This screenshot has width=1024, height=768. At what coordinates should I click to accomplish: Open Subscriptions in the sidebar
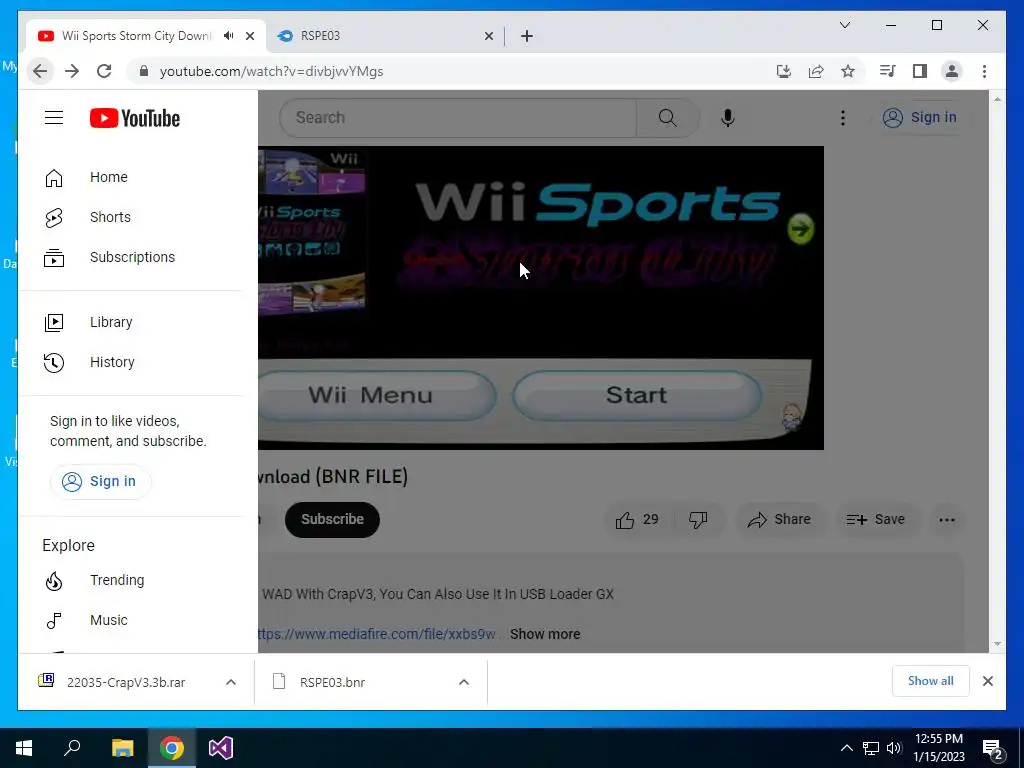coord(131,257)
